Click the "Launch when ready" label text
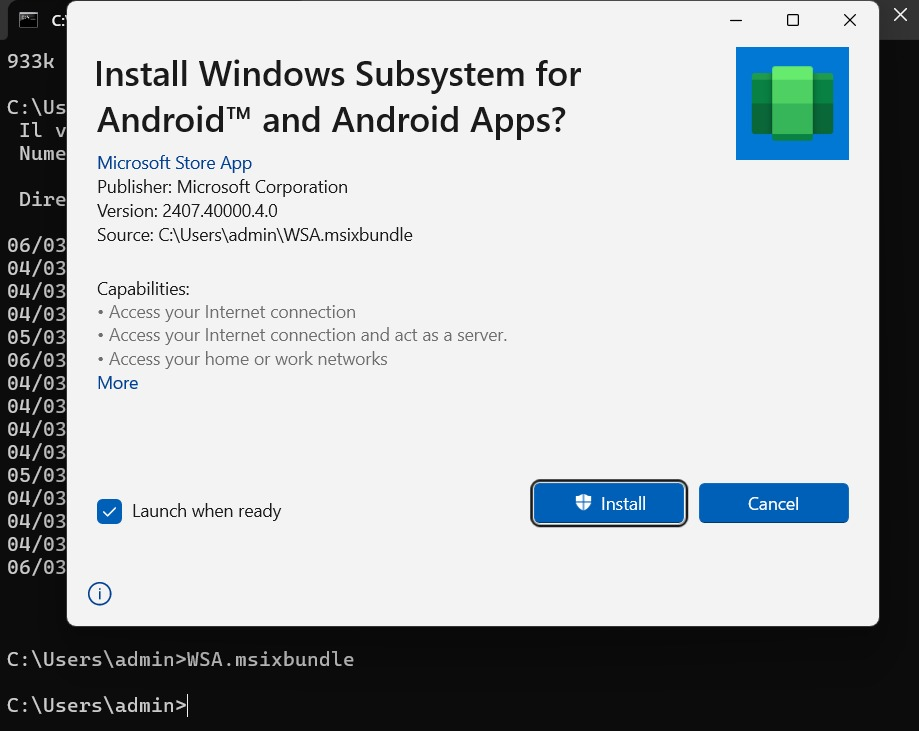The height and width of the screenshot is (731, 919). tap(206, 511)
